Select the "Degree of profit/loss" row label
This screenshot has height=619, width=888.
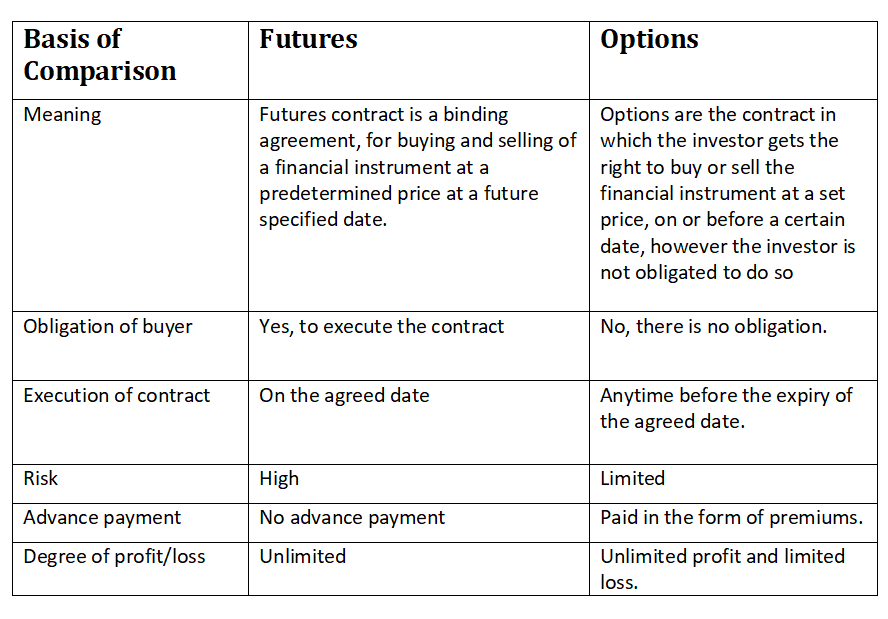[x=114, y=557]
